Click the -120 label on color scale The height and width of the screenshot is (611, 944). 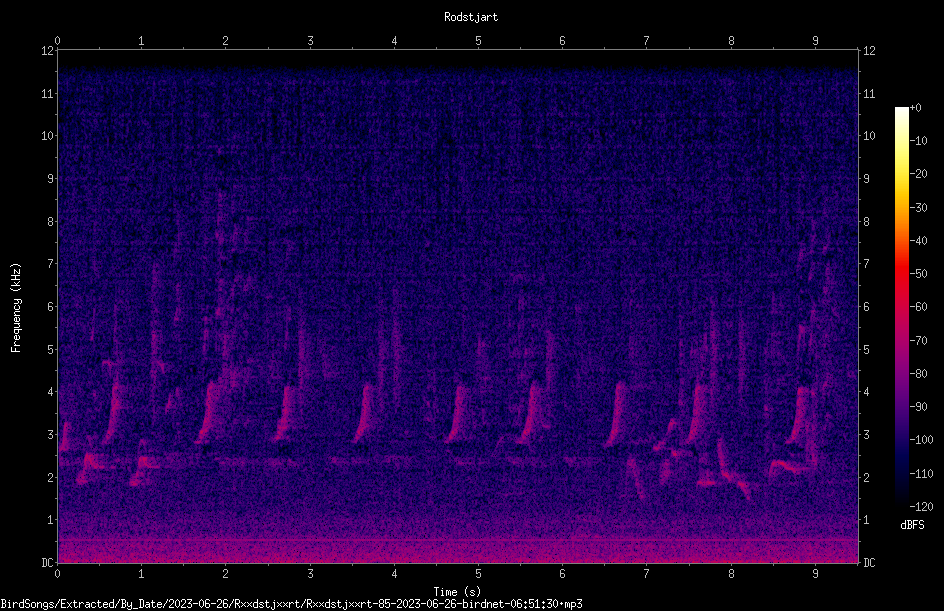[921, 507]
